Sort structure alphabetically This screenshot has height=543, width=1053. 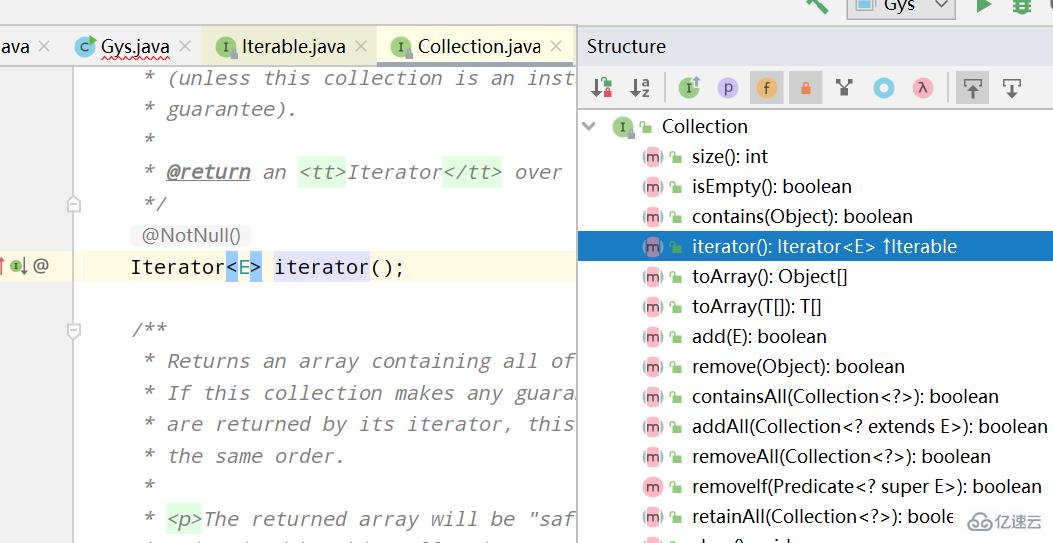(x=639, y=88)
